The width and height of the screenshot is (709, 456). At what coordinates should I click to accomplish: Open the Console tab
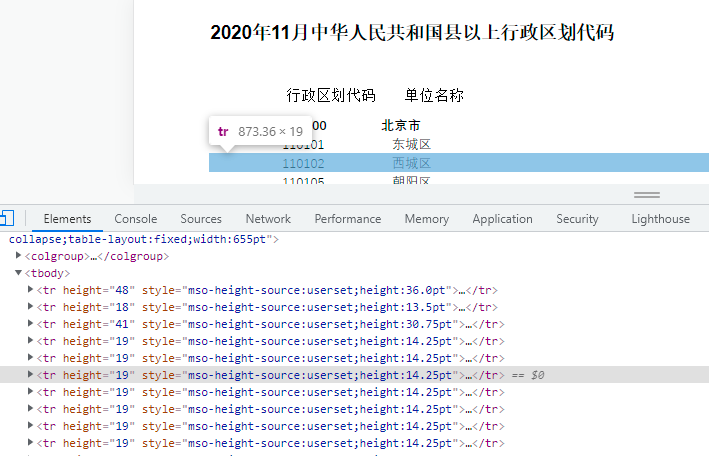coord(136,219)
